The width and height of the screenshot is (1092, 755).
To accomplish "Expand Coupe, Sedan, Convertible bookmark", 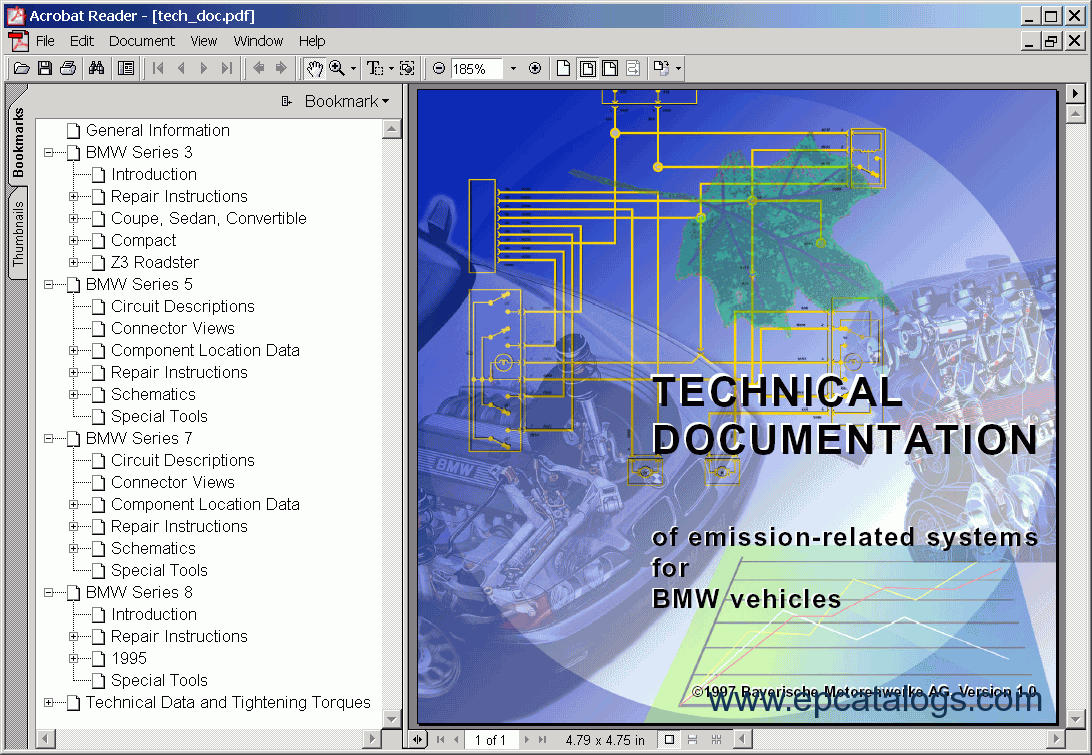I will point(74,219).
